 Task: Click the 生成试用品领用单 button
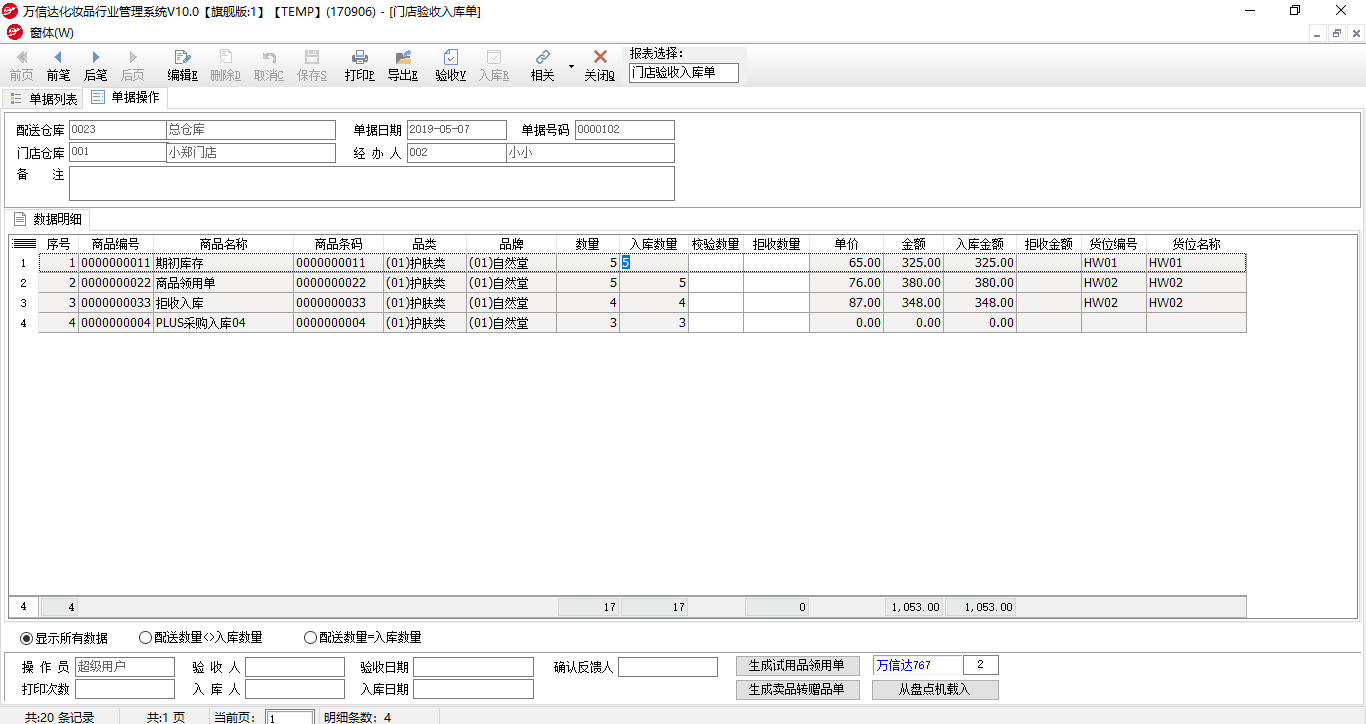coord(797,666)
